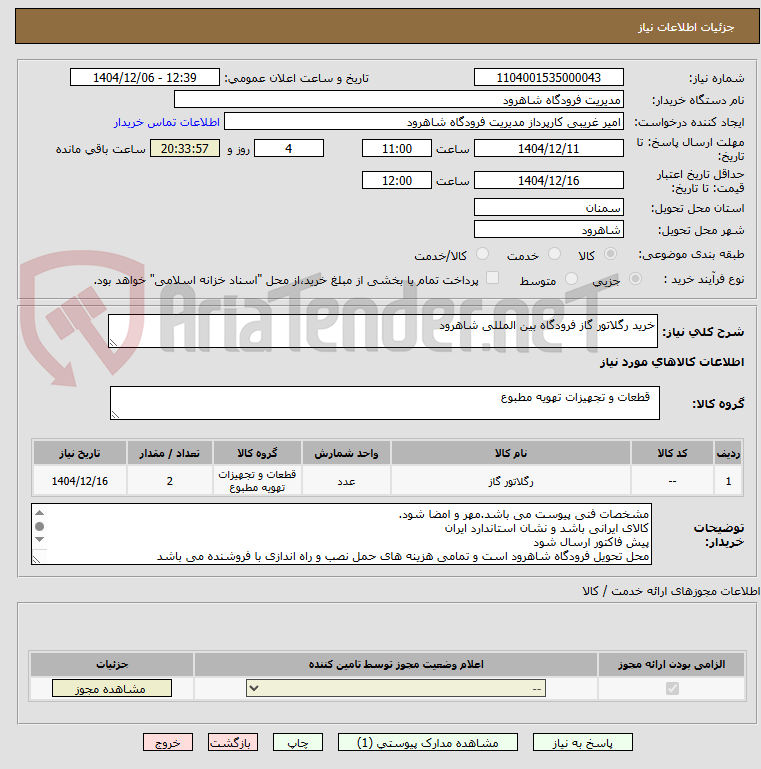Click the quantity cell showing 2
761x769 pixels.
(170, 481)
